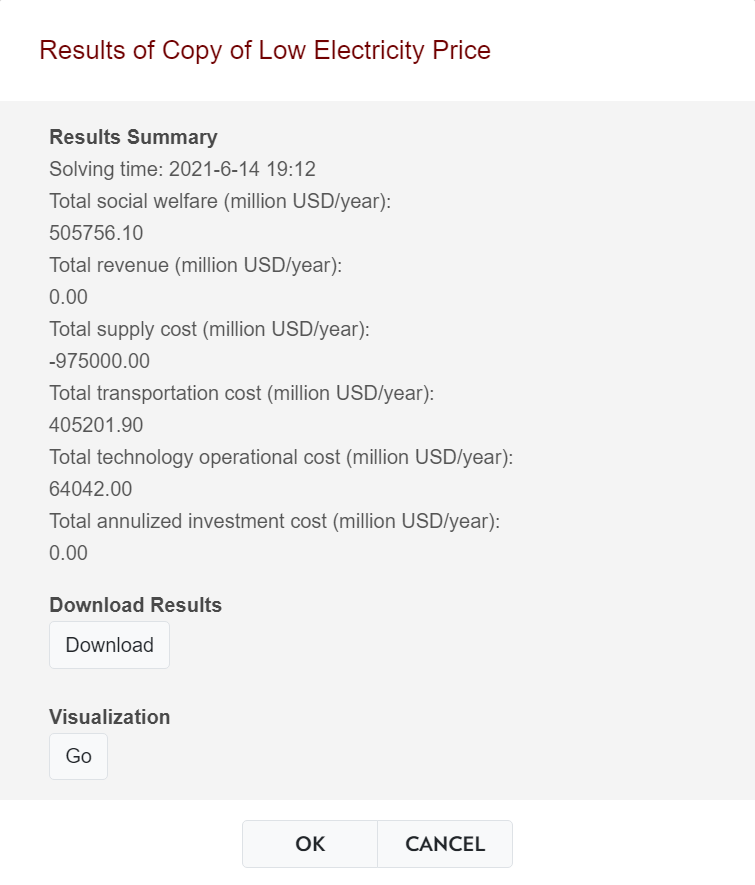Click the 'Total technology operational cost' label
This screenshot has width=755, height=885.
[x=281, y=457]
